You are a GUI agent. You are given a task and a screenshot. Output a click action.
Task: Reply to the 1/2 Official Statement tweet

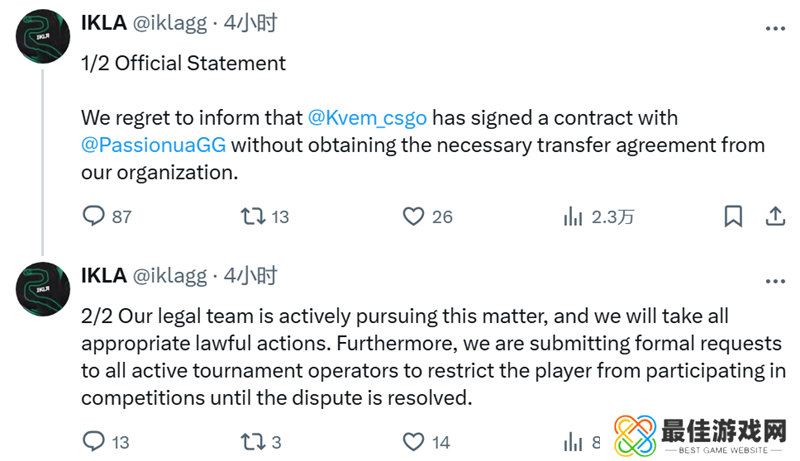coord(94,215)
